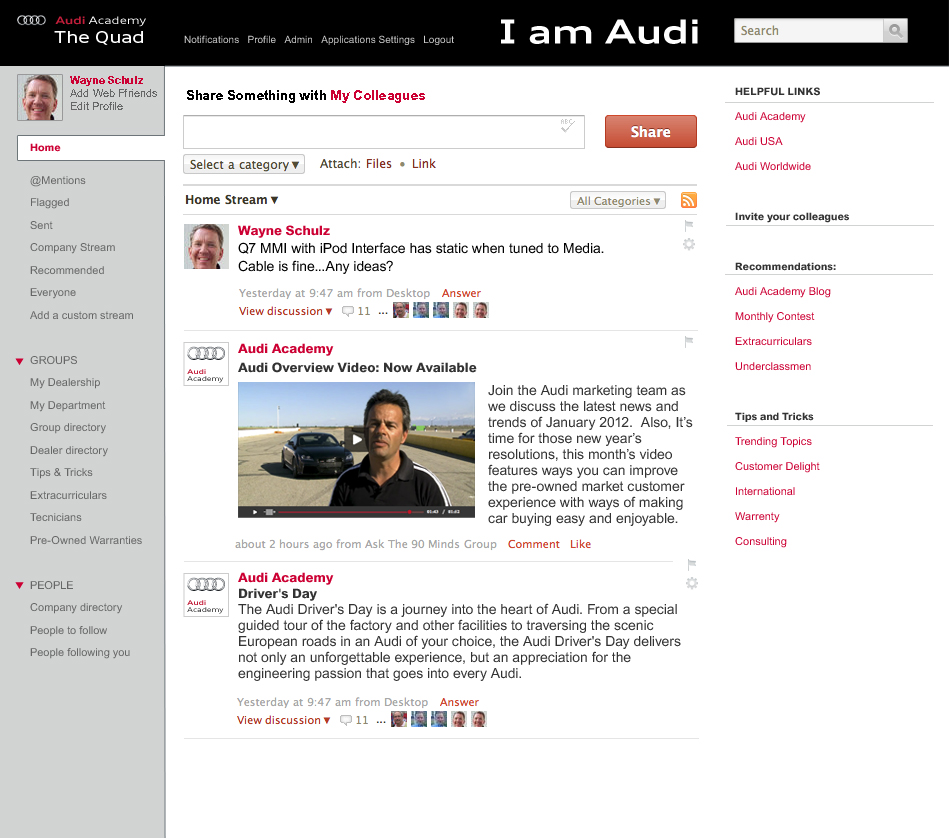Open Dealer directory in Groups
The image size is (949, 838).
(69, 450)
